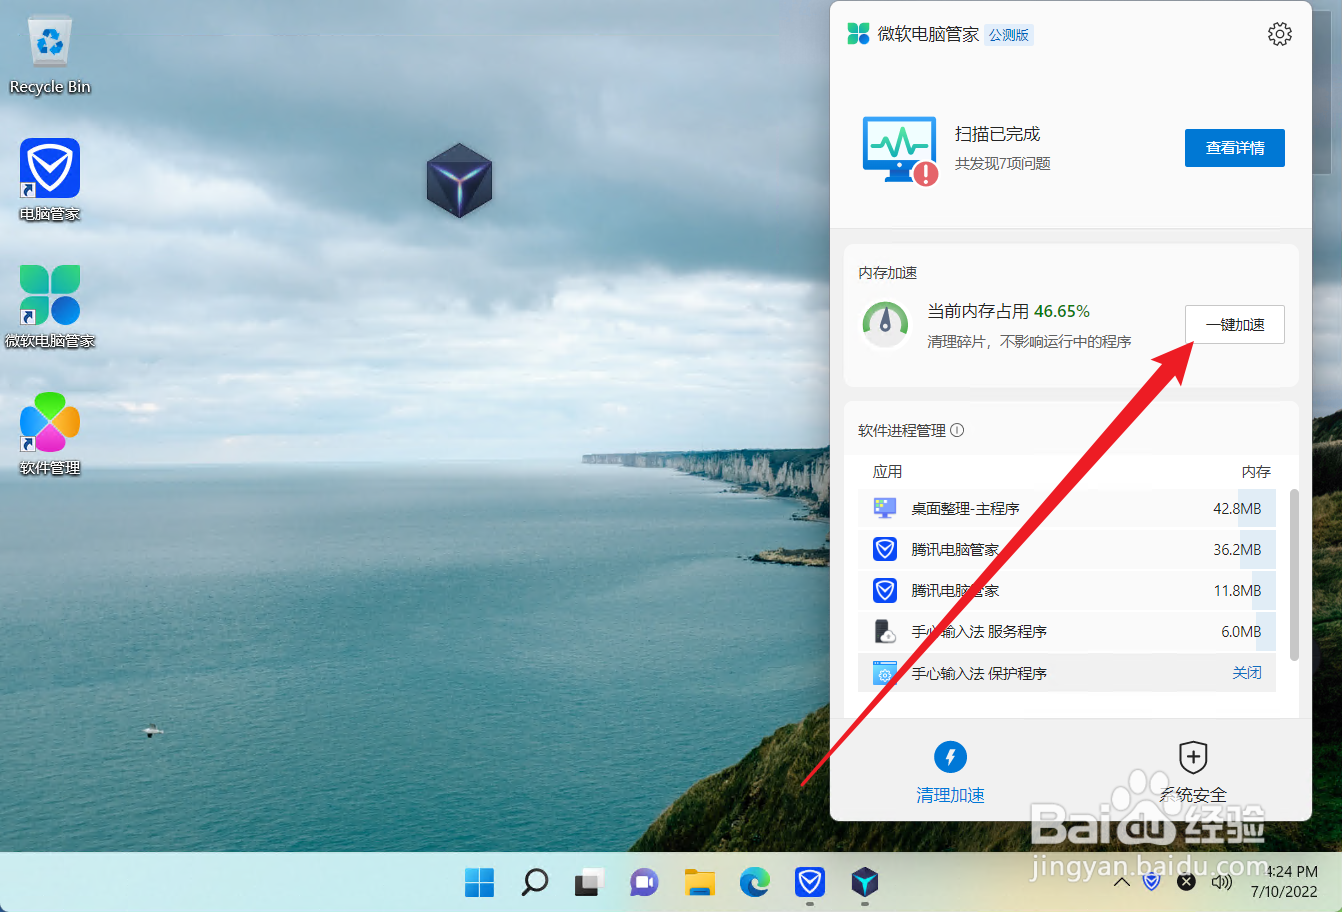Switch to the 清理加速 tab
This screenshot has height=912, width=1342.
click(x=950, y=772)
